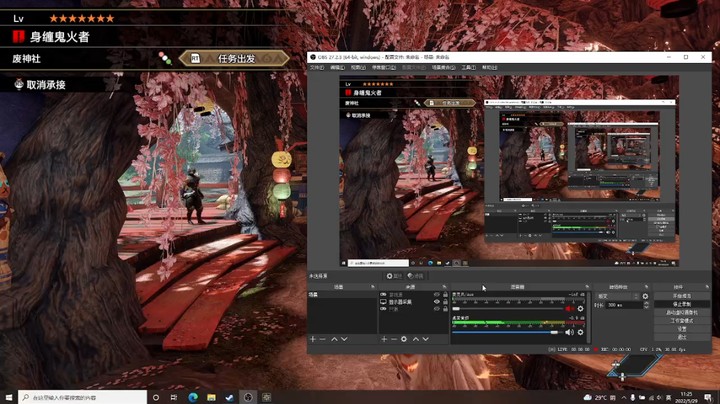Screen dimensions: 720x404
Task: Remove the selected scene with the minus icon
Action: point(322,339)
